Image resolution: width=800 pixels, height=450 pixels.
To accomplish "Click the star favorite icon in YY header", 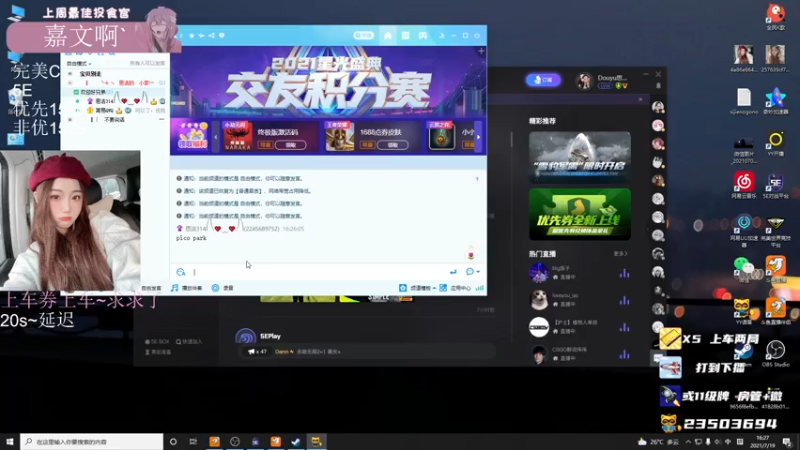I will coord(192,36).
